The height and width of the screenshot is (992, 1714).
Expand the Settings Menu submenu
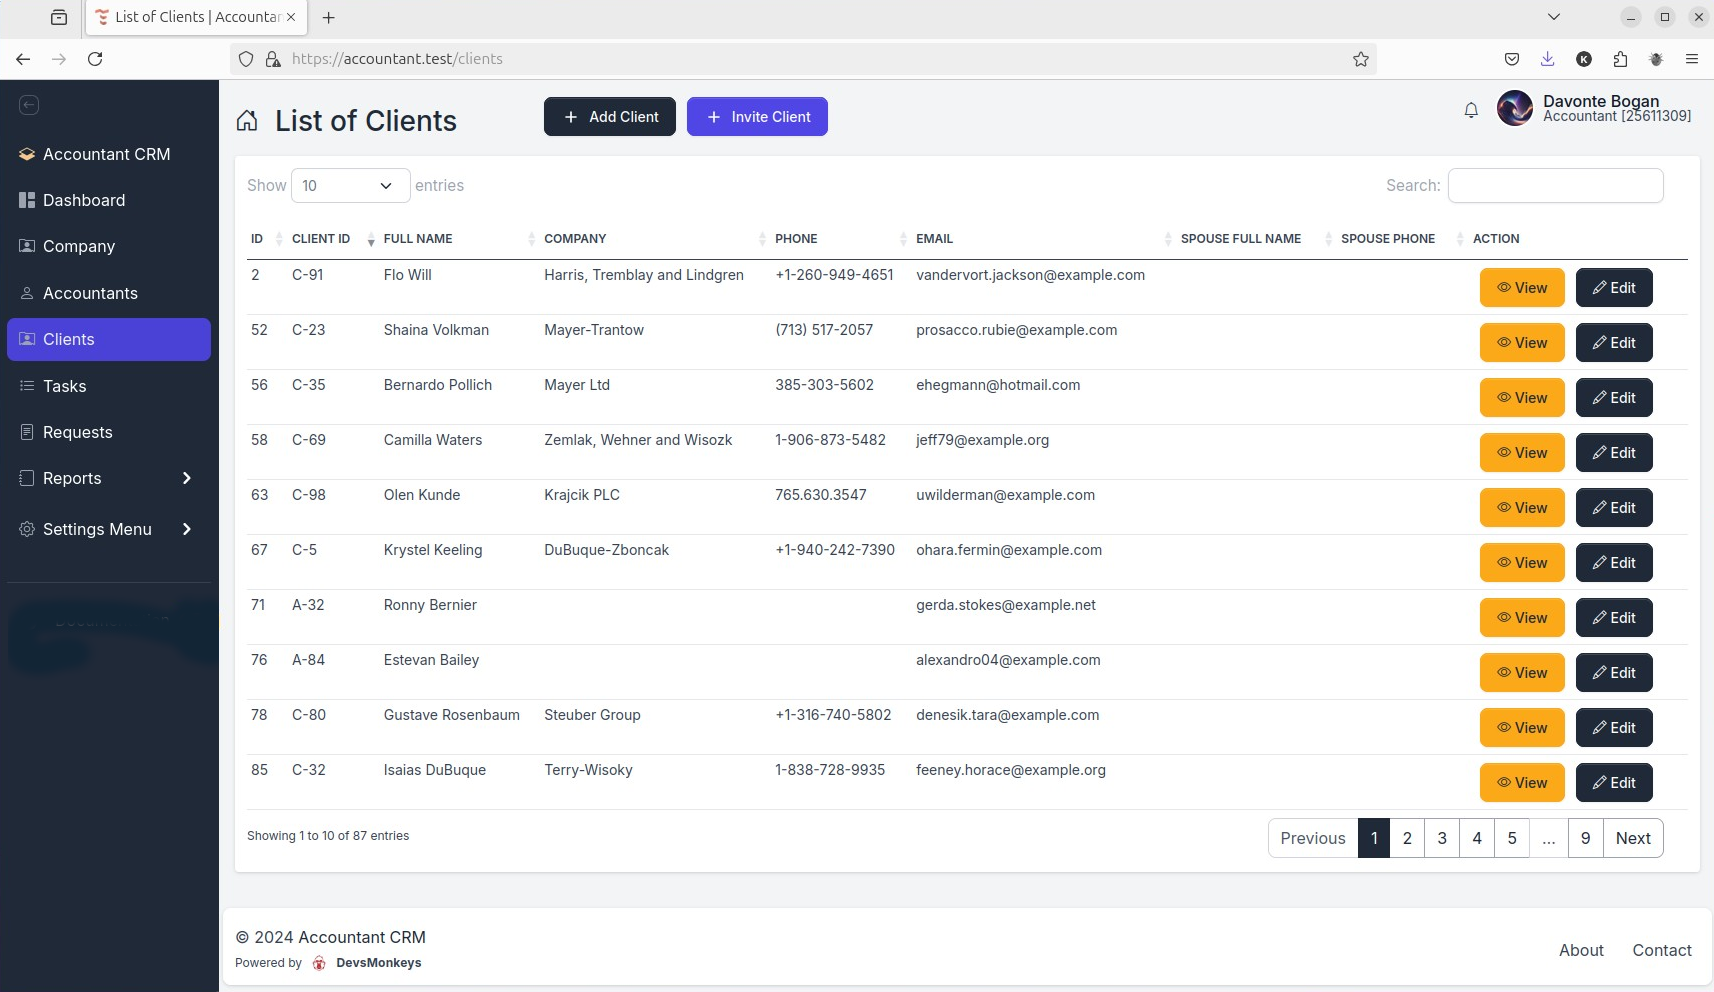(x=109, y=529)
